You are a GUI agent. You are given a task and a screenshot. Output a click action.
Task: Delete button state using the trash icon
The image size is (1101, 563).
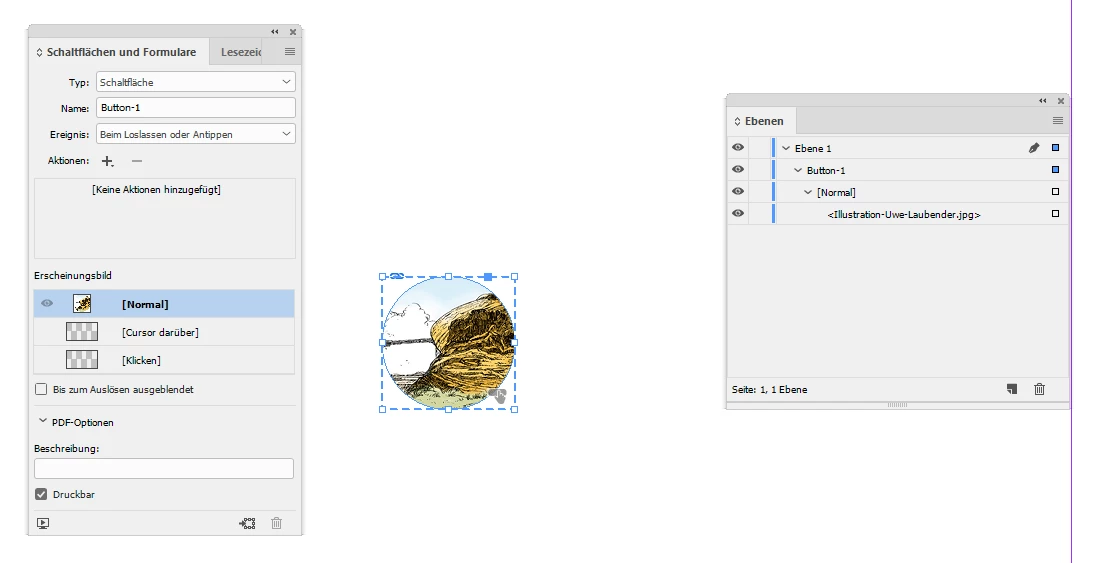(x=277, y=523)
